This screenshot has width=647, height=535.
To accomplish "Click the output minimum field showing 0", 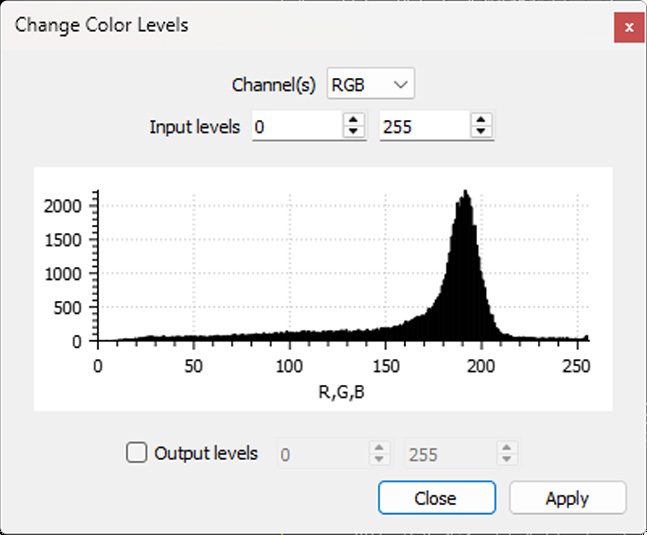I will tap(322, 454).
